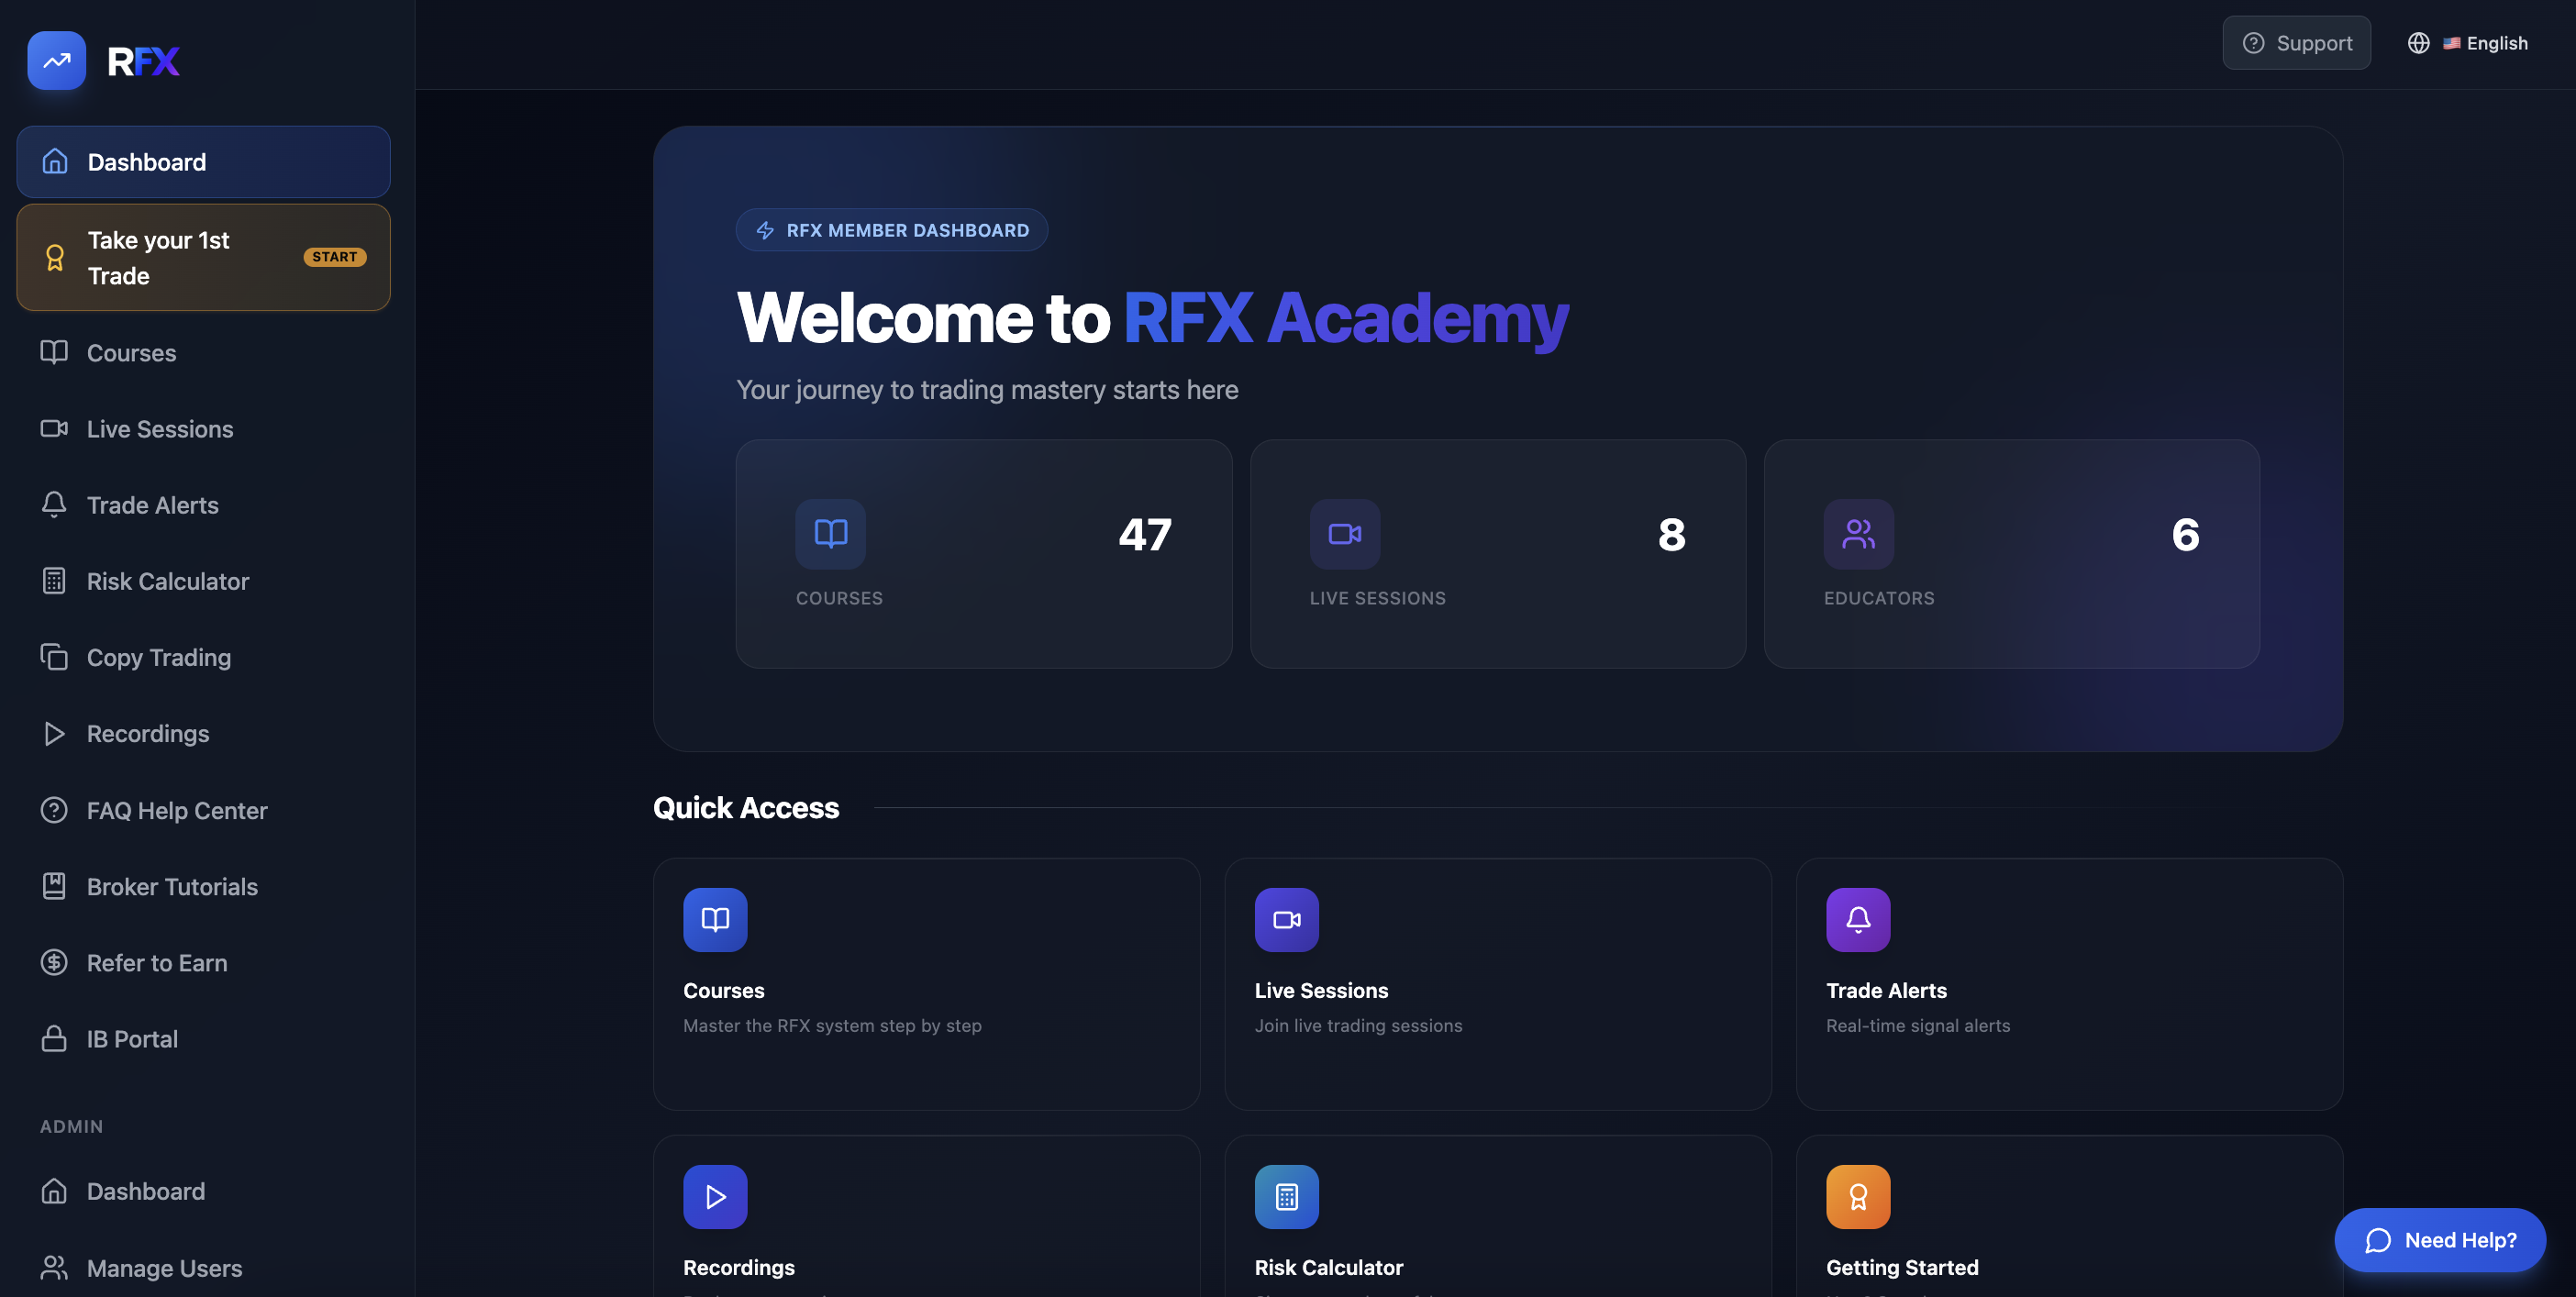Open the Admin Dashboard sidebar item
The height and width of the screenshot is (1297, 2576).
click(x=203, y=1191)
